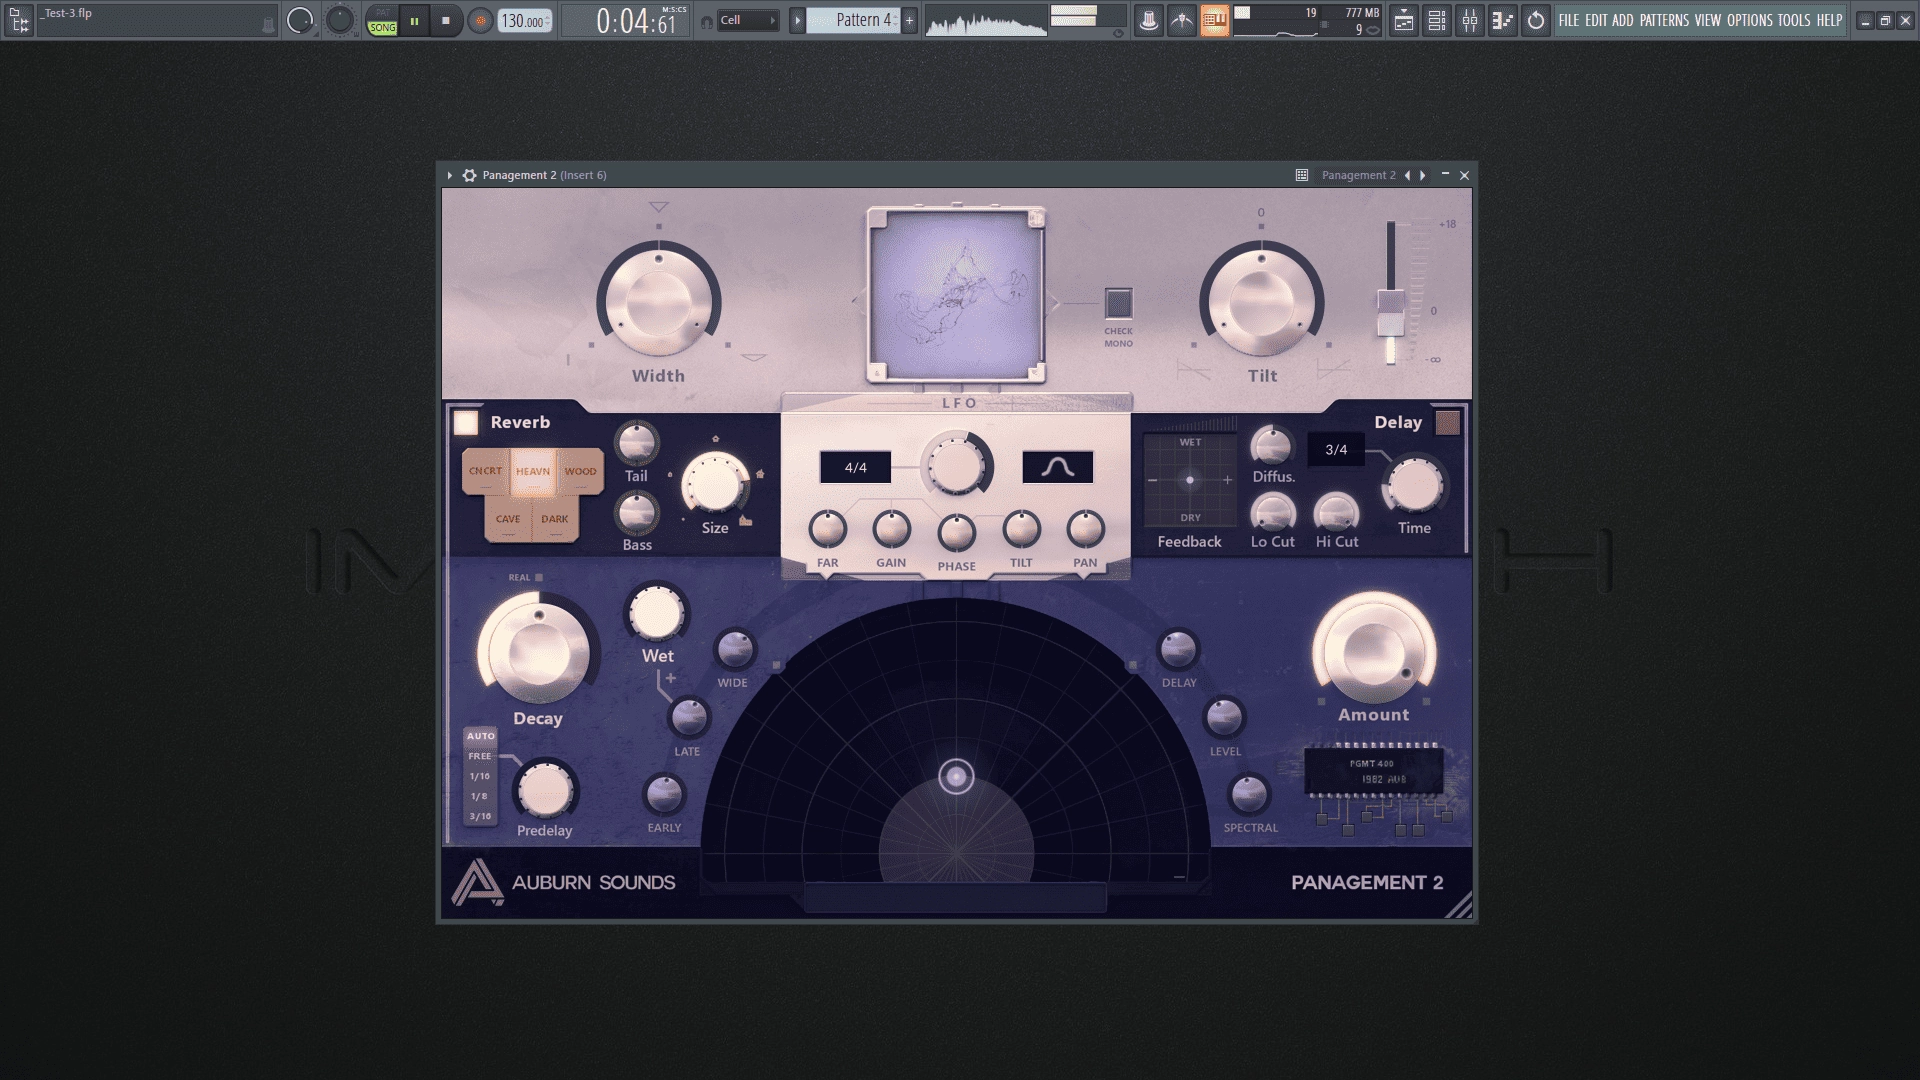Click the undo history circular arrow icon
The image size is (1920, 1080).
click(1536, 20)
